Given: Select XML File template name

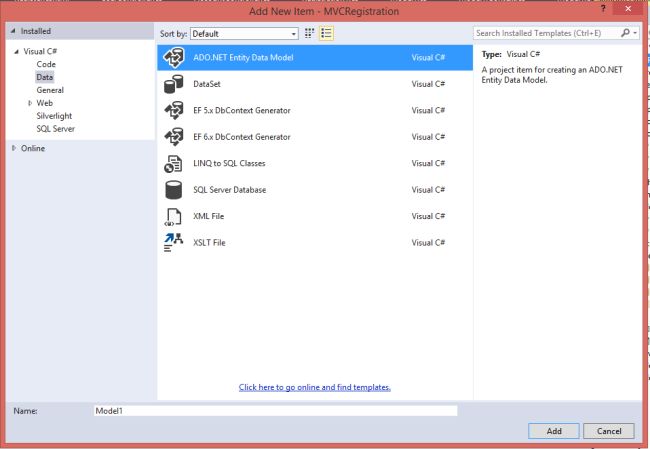Looking at the screenshot, I should click(209, 216).
